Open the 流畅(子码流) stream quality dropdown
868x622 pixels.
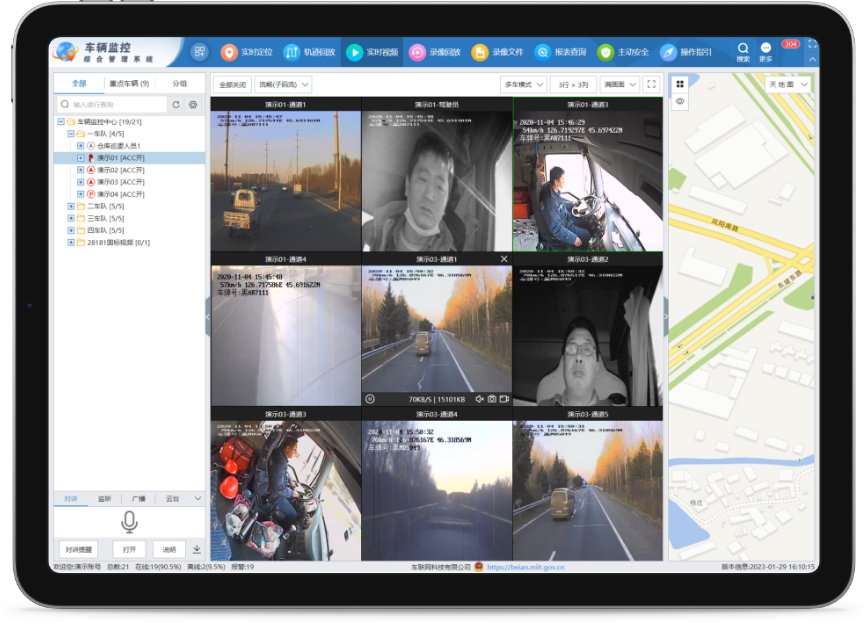(283, 85)
